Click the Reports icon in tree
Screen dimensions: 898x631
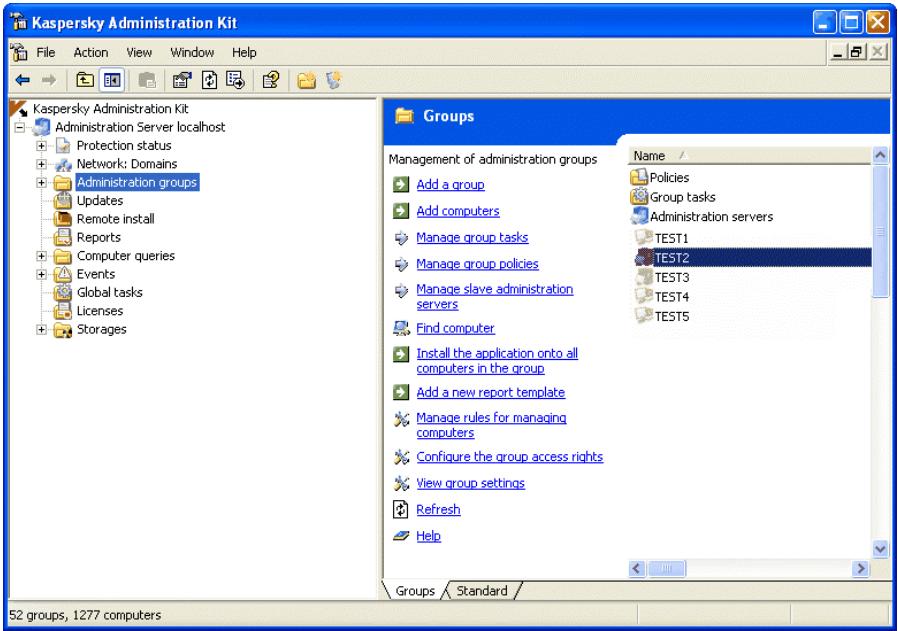tap(62, 237)
